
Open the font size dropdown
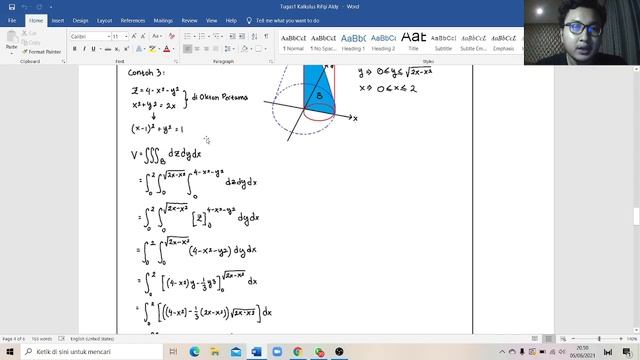tap(126, 36)
